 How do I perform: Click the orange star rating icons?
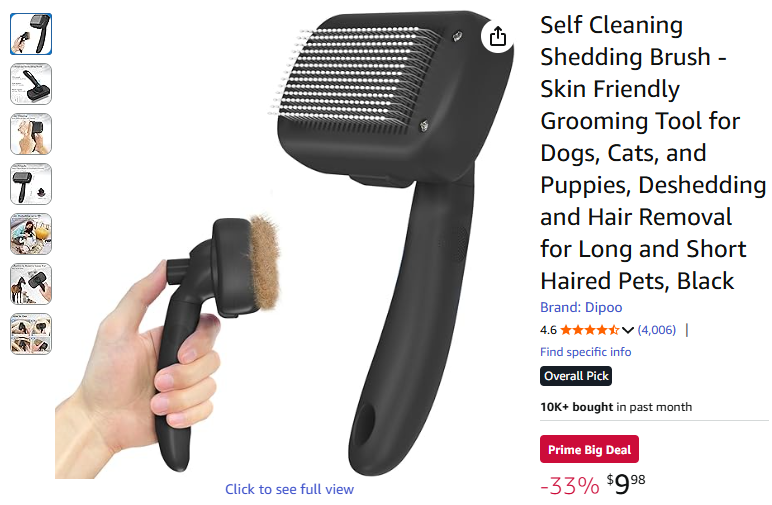click(589, 330)
